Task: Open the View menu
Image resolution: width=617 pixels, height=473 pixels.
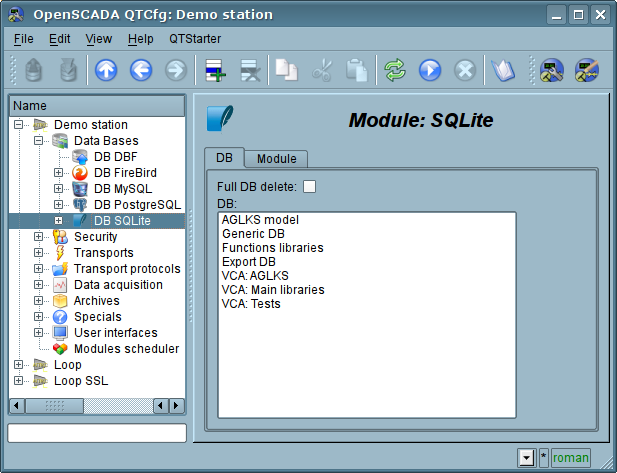Action: pos(99,39)
